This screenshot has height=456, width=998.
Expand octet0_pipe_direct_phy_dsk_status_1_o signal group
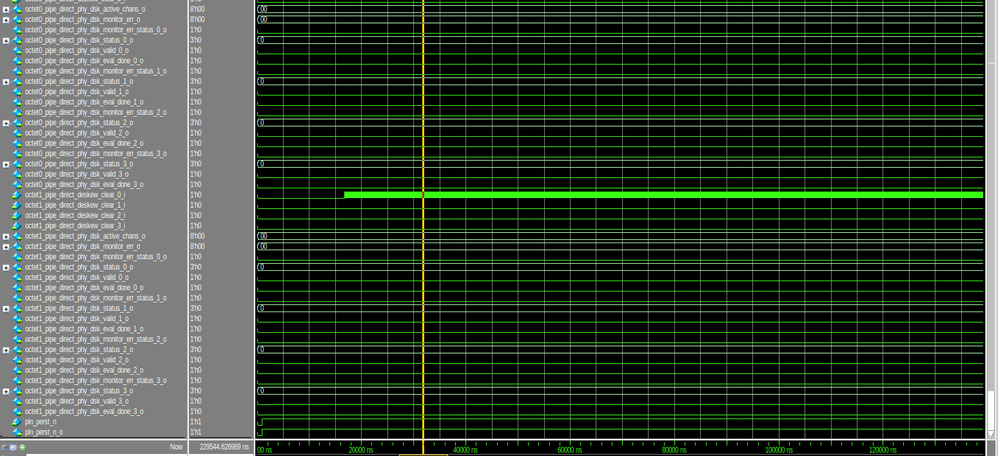click(6, 82)
